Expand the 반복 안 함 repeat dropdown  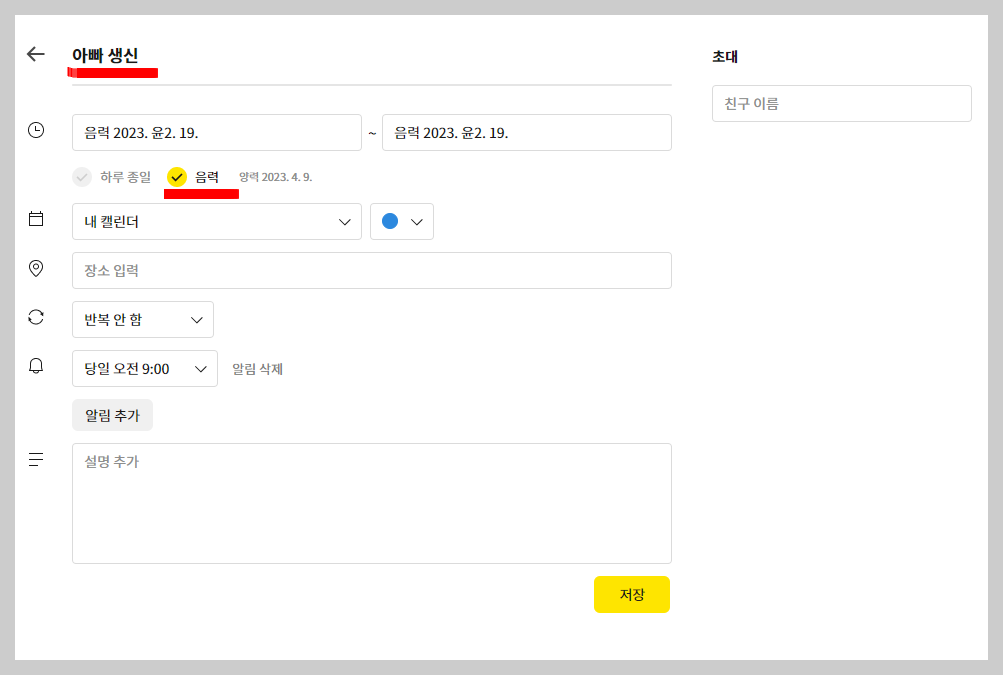click(142, 319)
